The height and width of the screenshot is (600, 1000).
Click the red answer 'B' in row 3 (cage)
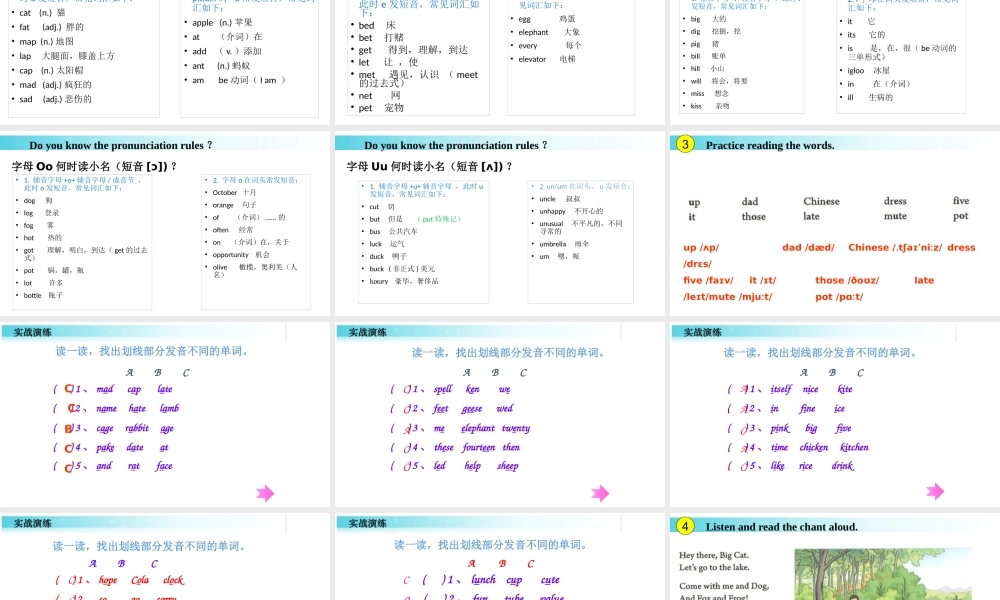(x=69, y=428)
